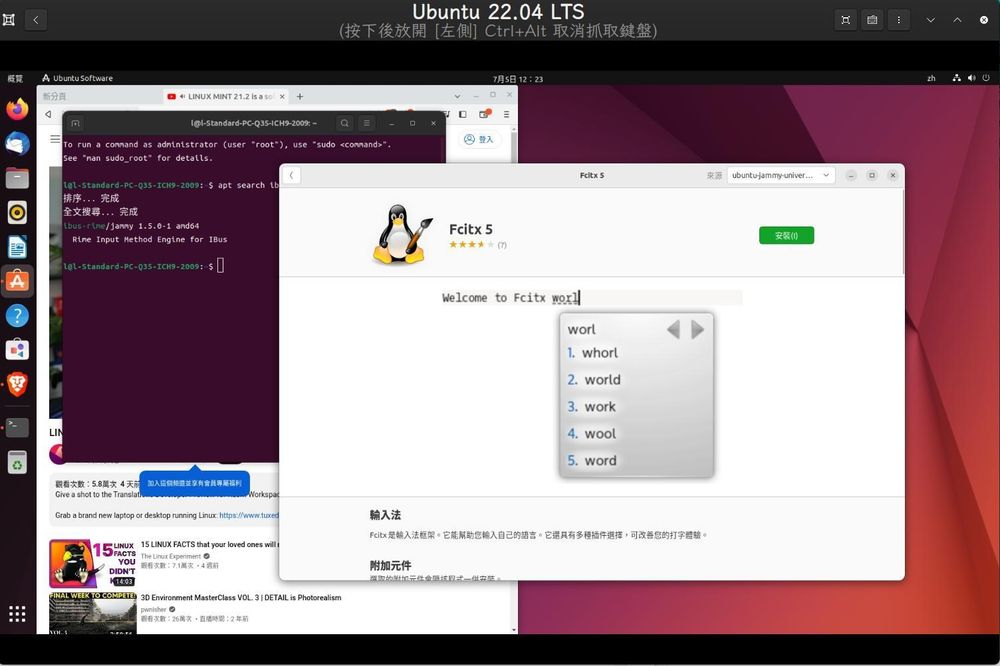
Task: Click the green 安裝 install button
Action: pos(786,235)
